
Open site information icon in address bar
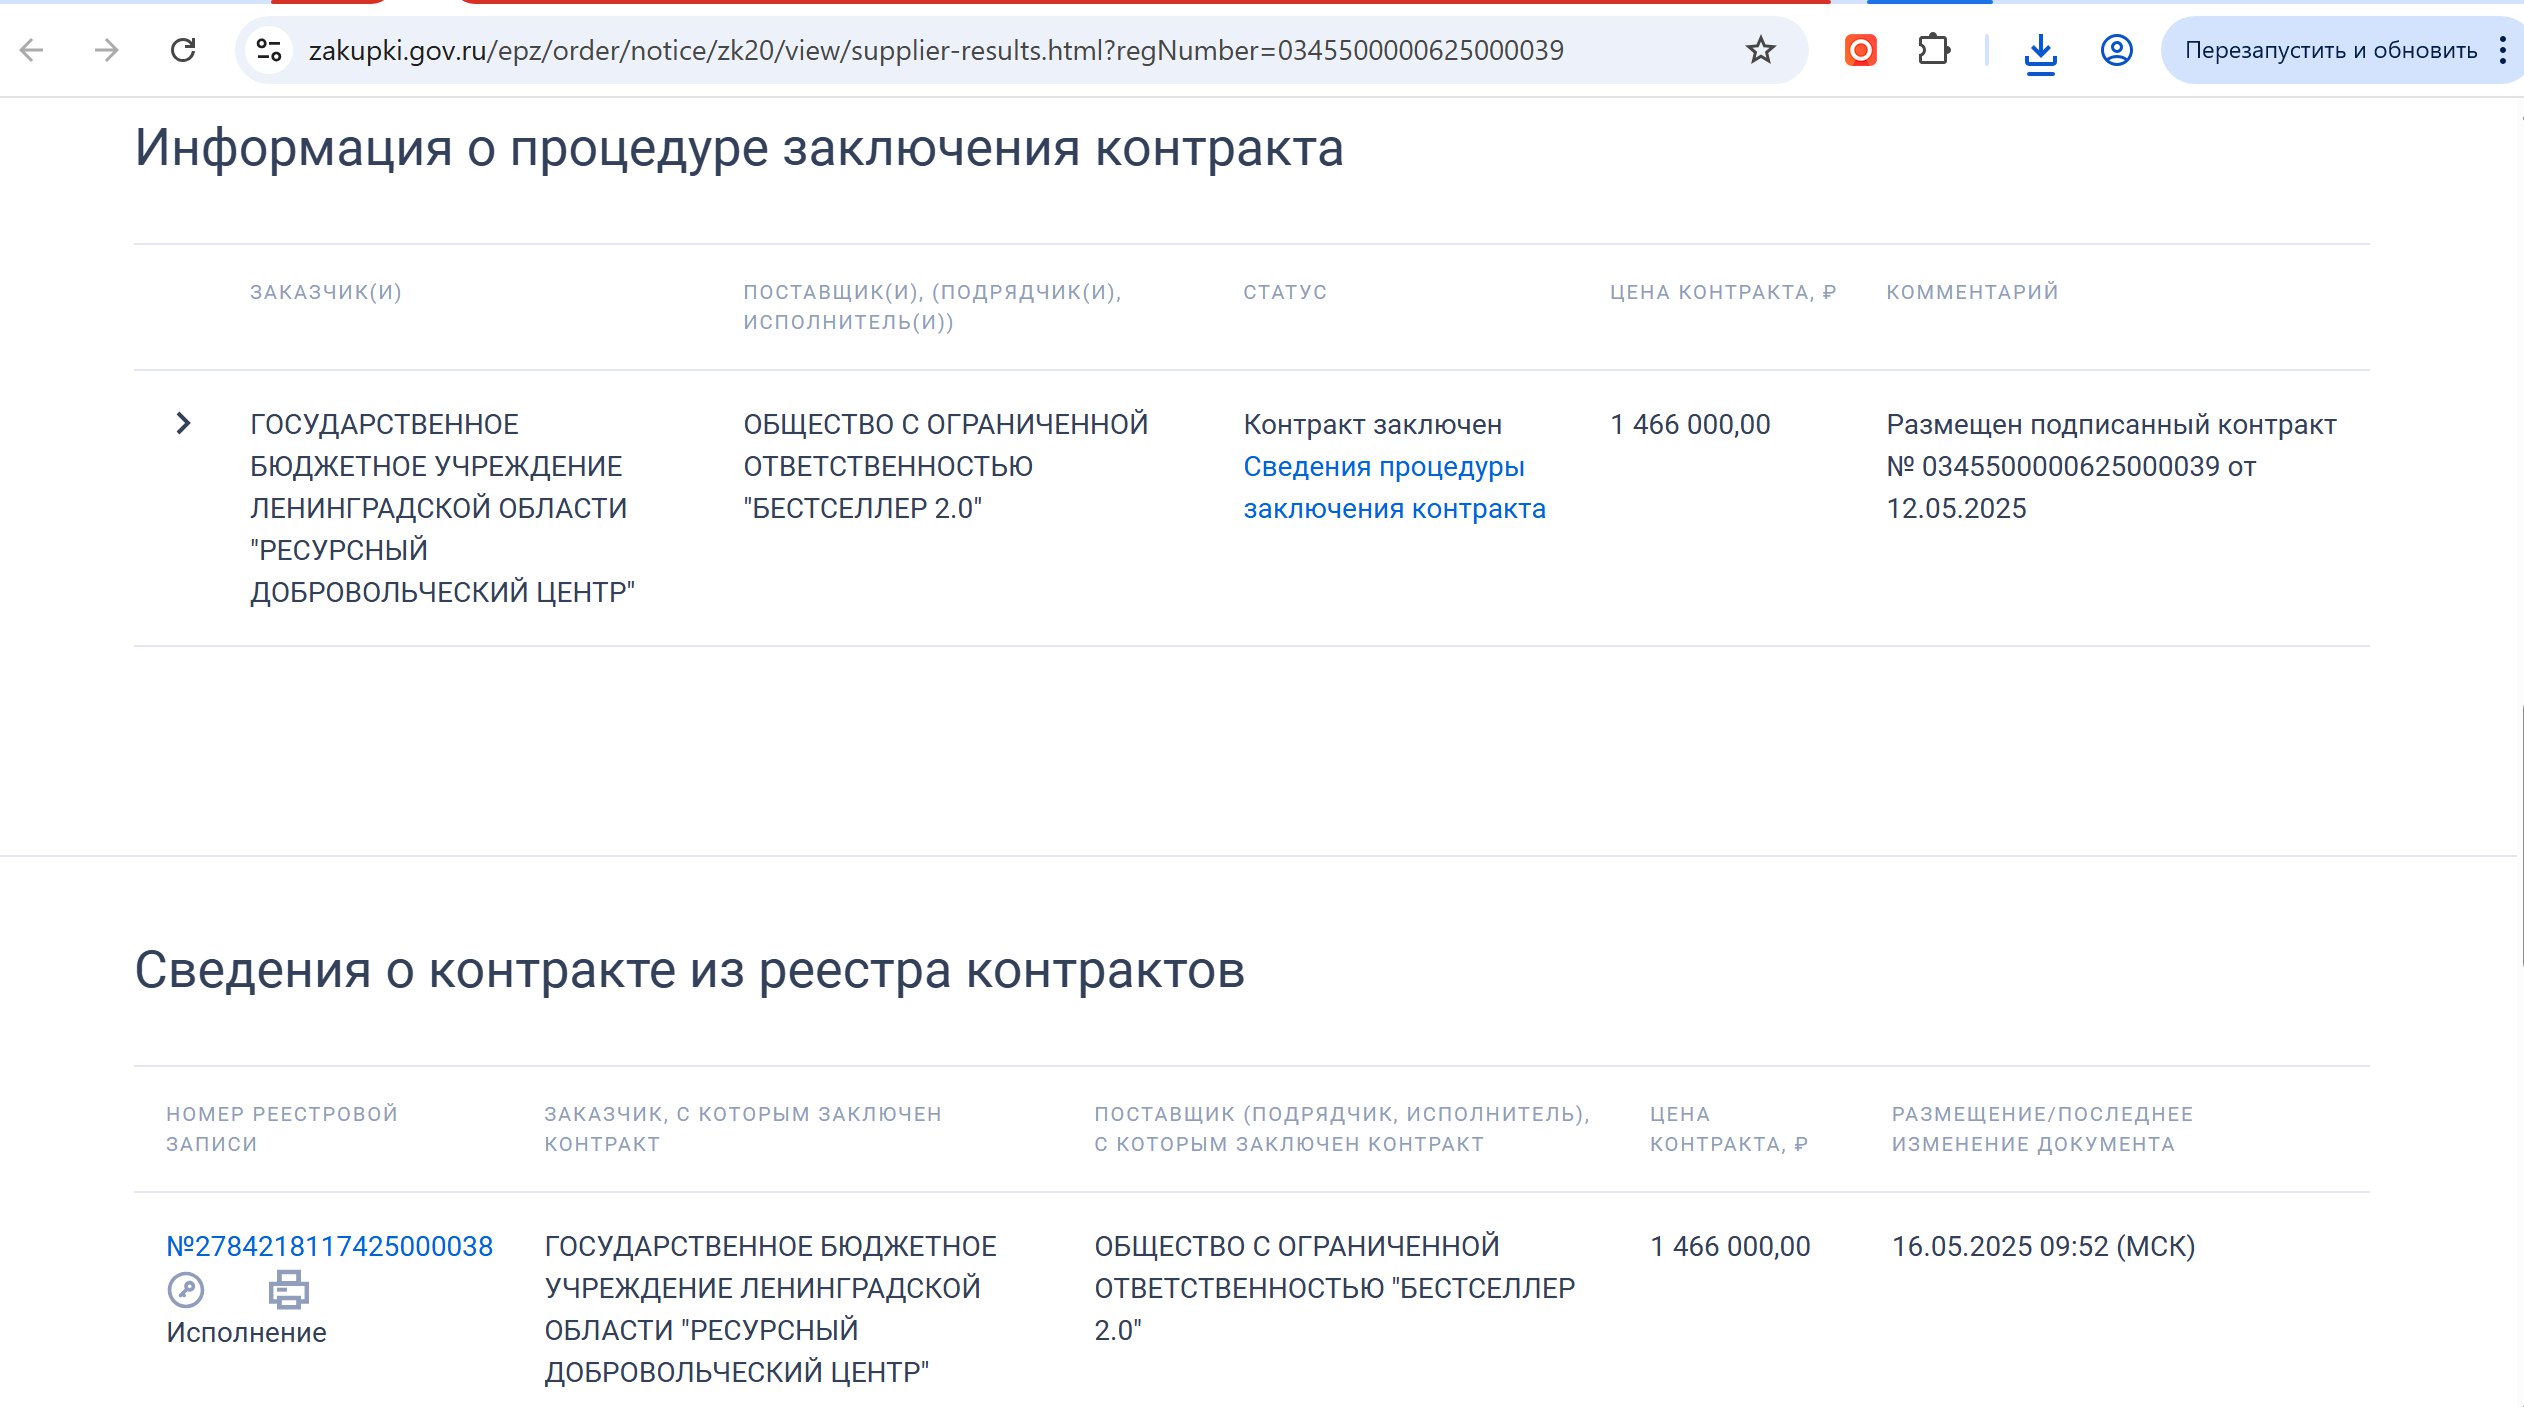coord(268,50)
